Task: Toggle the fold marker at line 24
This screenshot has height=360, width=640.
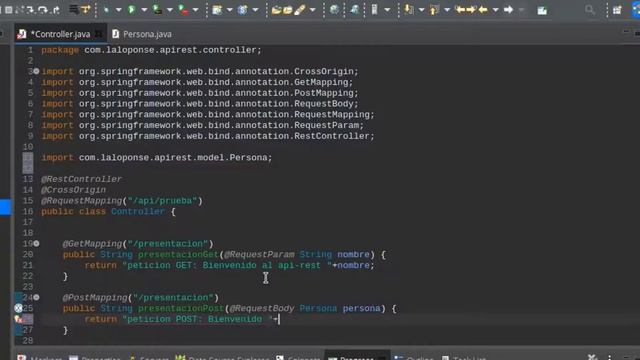Action: pos(36,298)
